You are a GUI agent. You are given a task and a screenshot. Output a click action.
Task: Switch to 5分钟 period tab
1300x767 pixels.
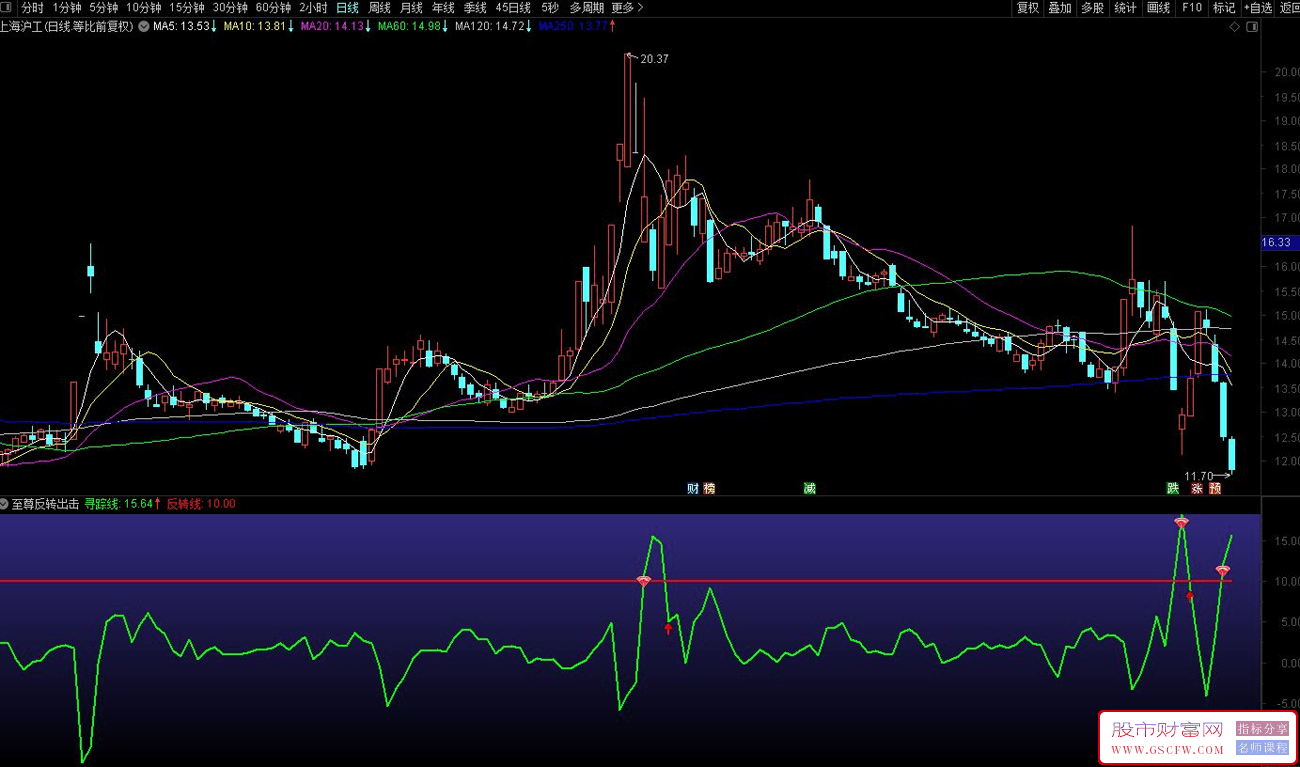click(103, 7)
